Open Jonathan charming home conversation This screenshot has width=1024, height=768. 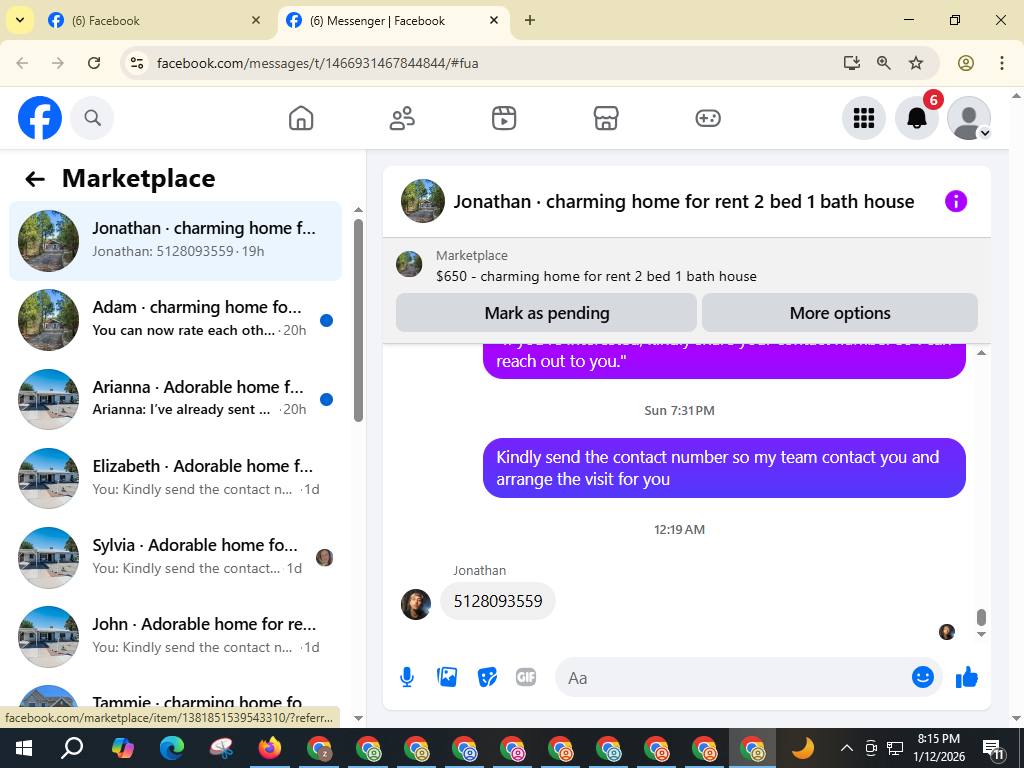coord(176,241)
